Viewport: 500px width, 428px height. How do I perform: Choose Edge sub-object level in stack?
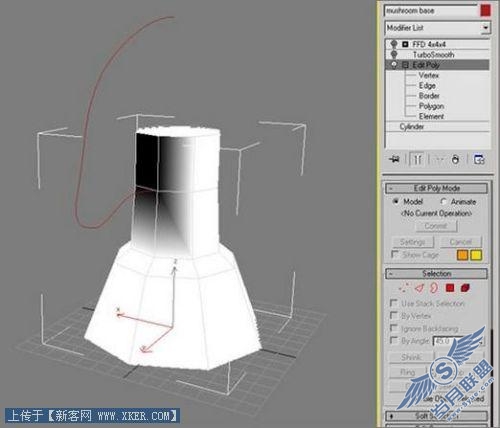[427, 86]
